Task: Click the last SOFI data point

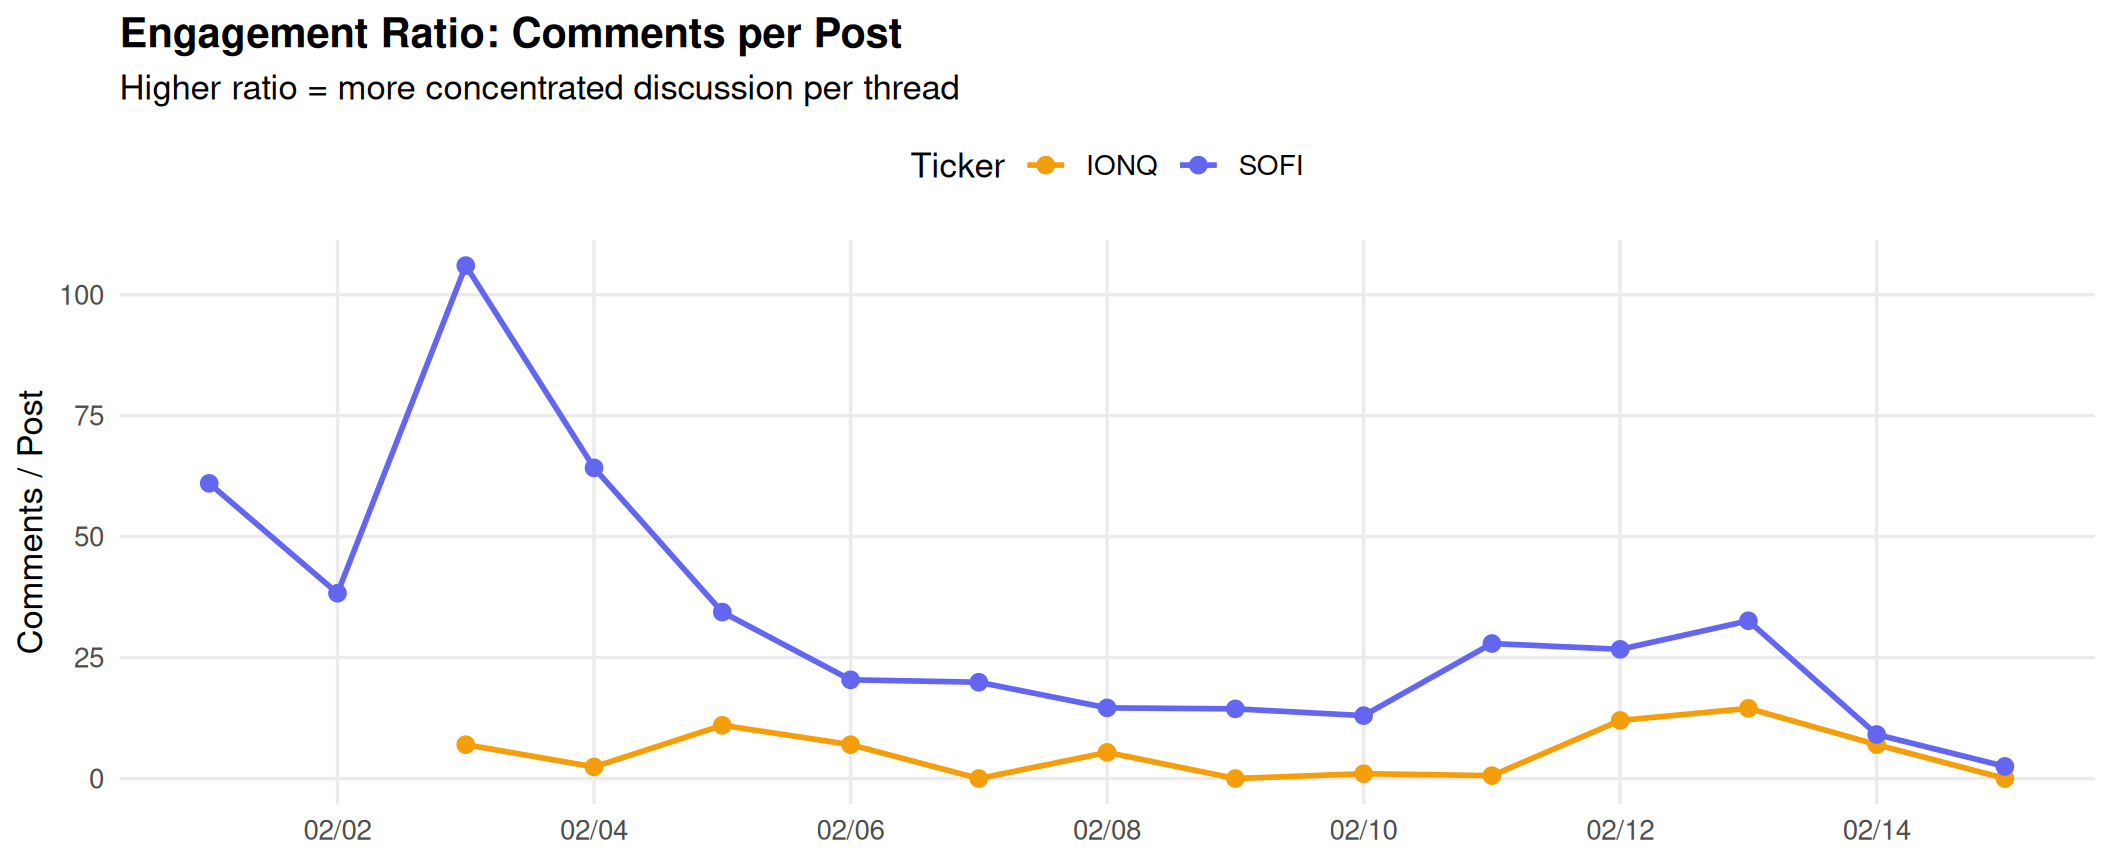Action: [x=2004, y=767]
